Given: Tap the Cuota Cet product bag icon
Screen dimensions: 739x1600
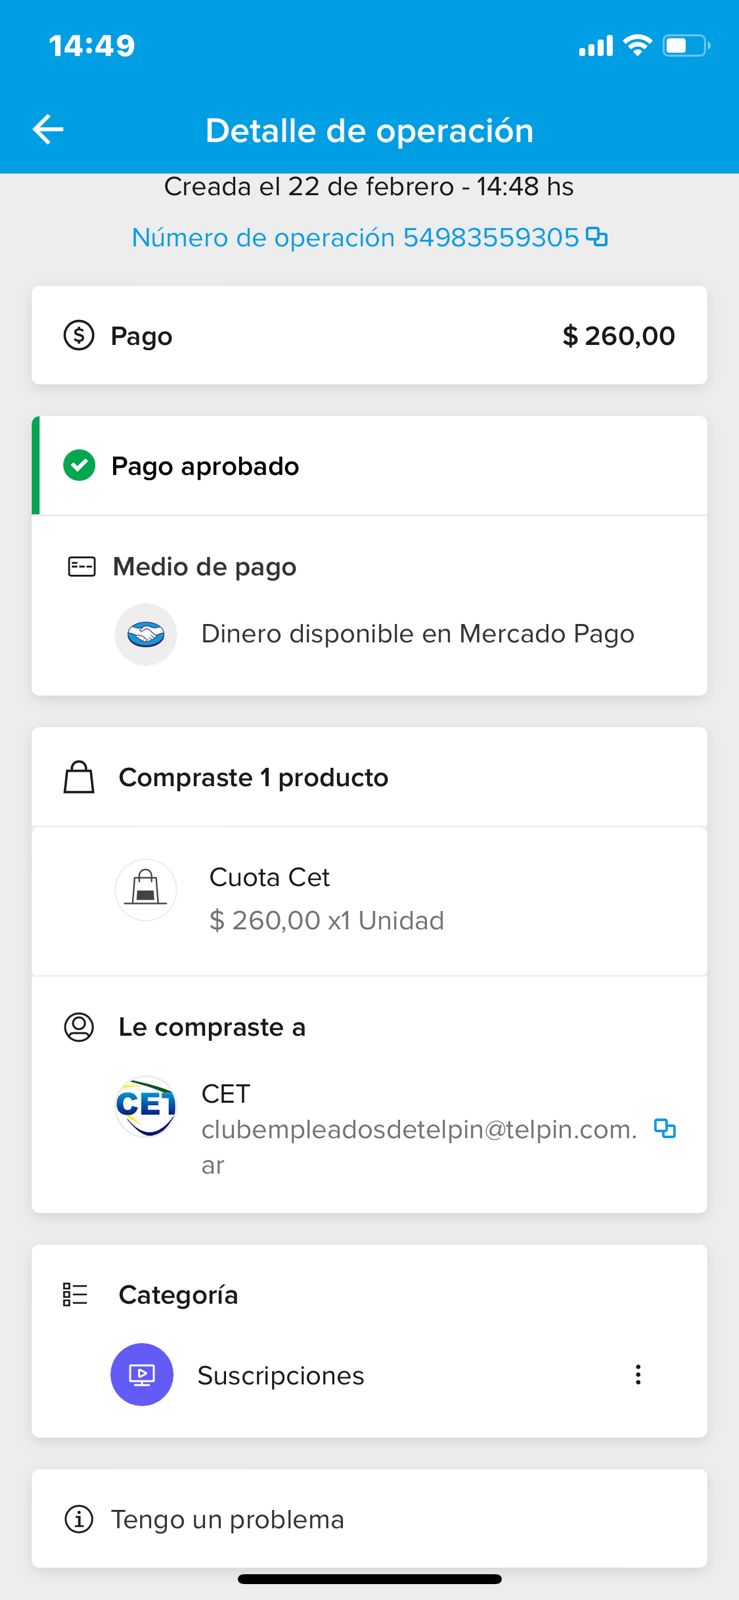Looking at the screenshot, I should 146,889.
